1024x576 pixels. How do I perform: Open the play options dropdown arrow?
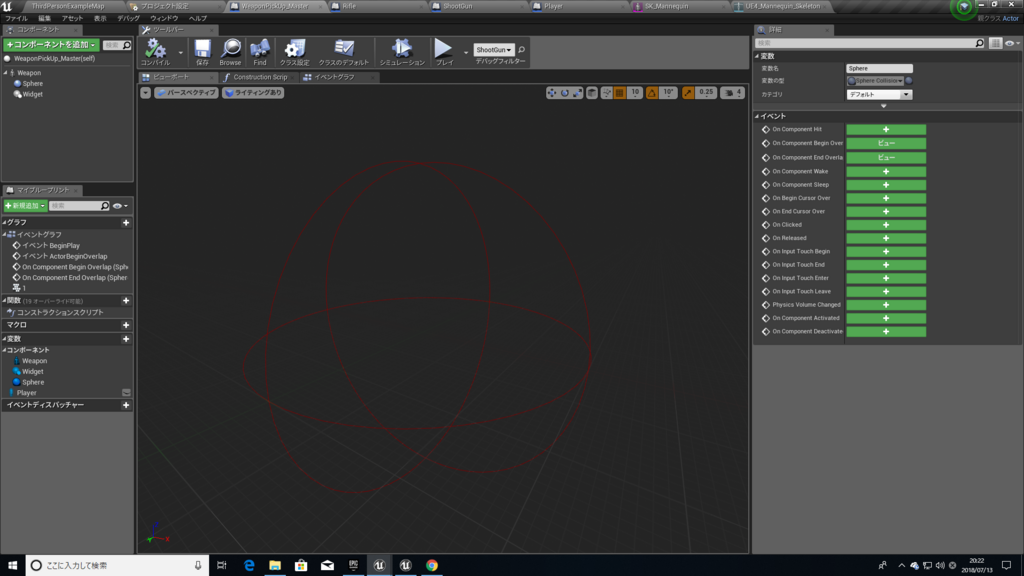coord(466,53)
